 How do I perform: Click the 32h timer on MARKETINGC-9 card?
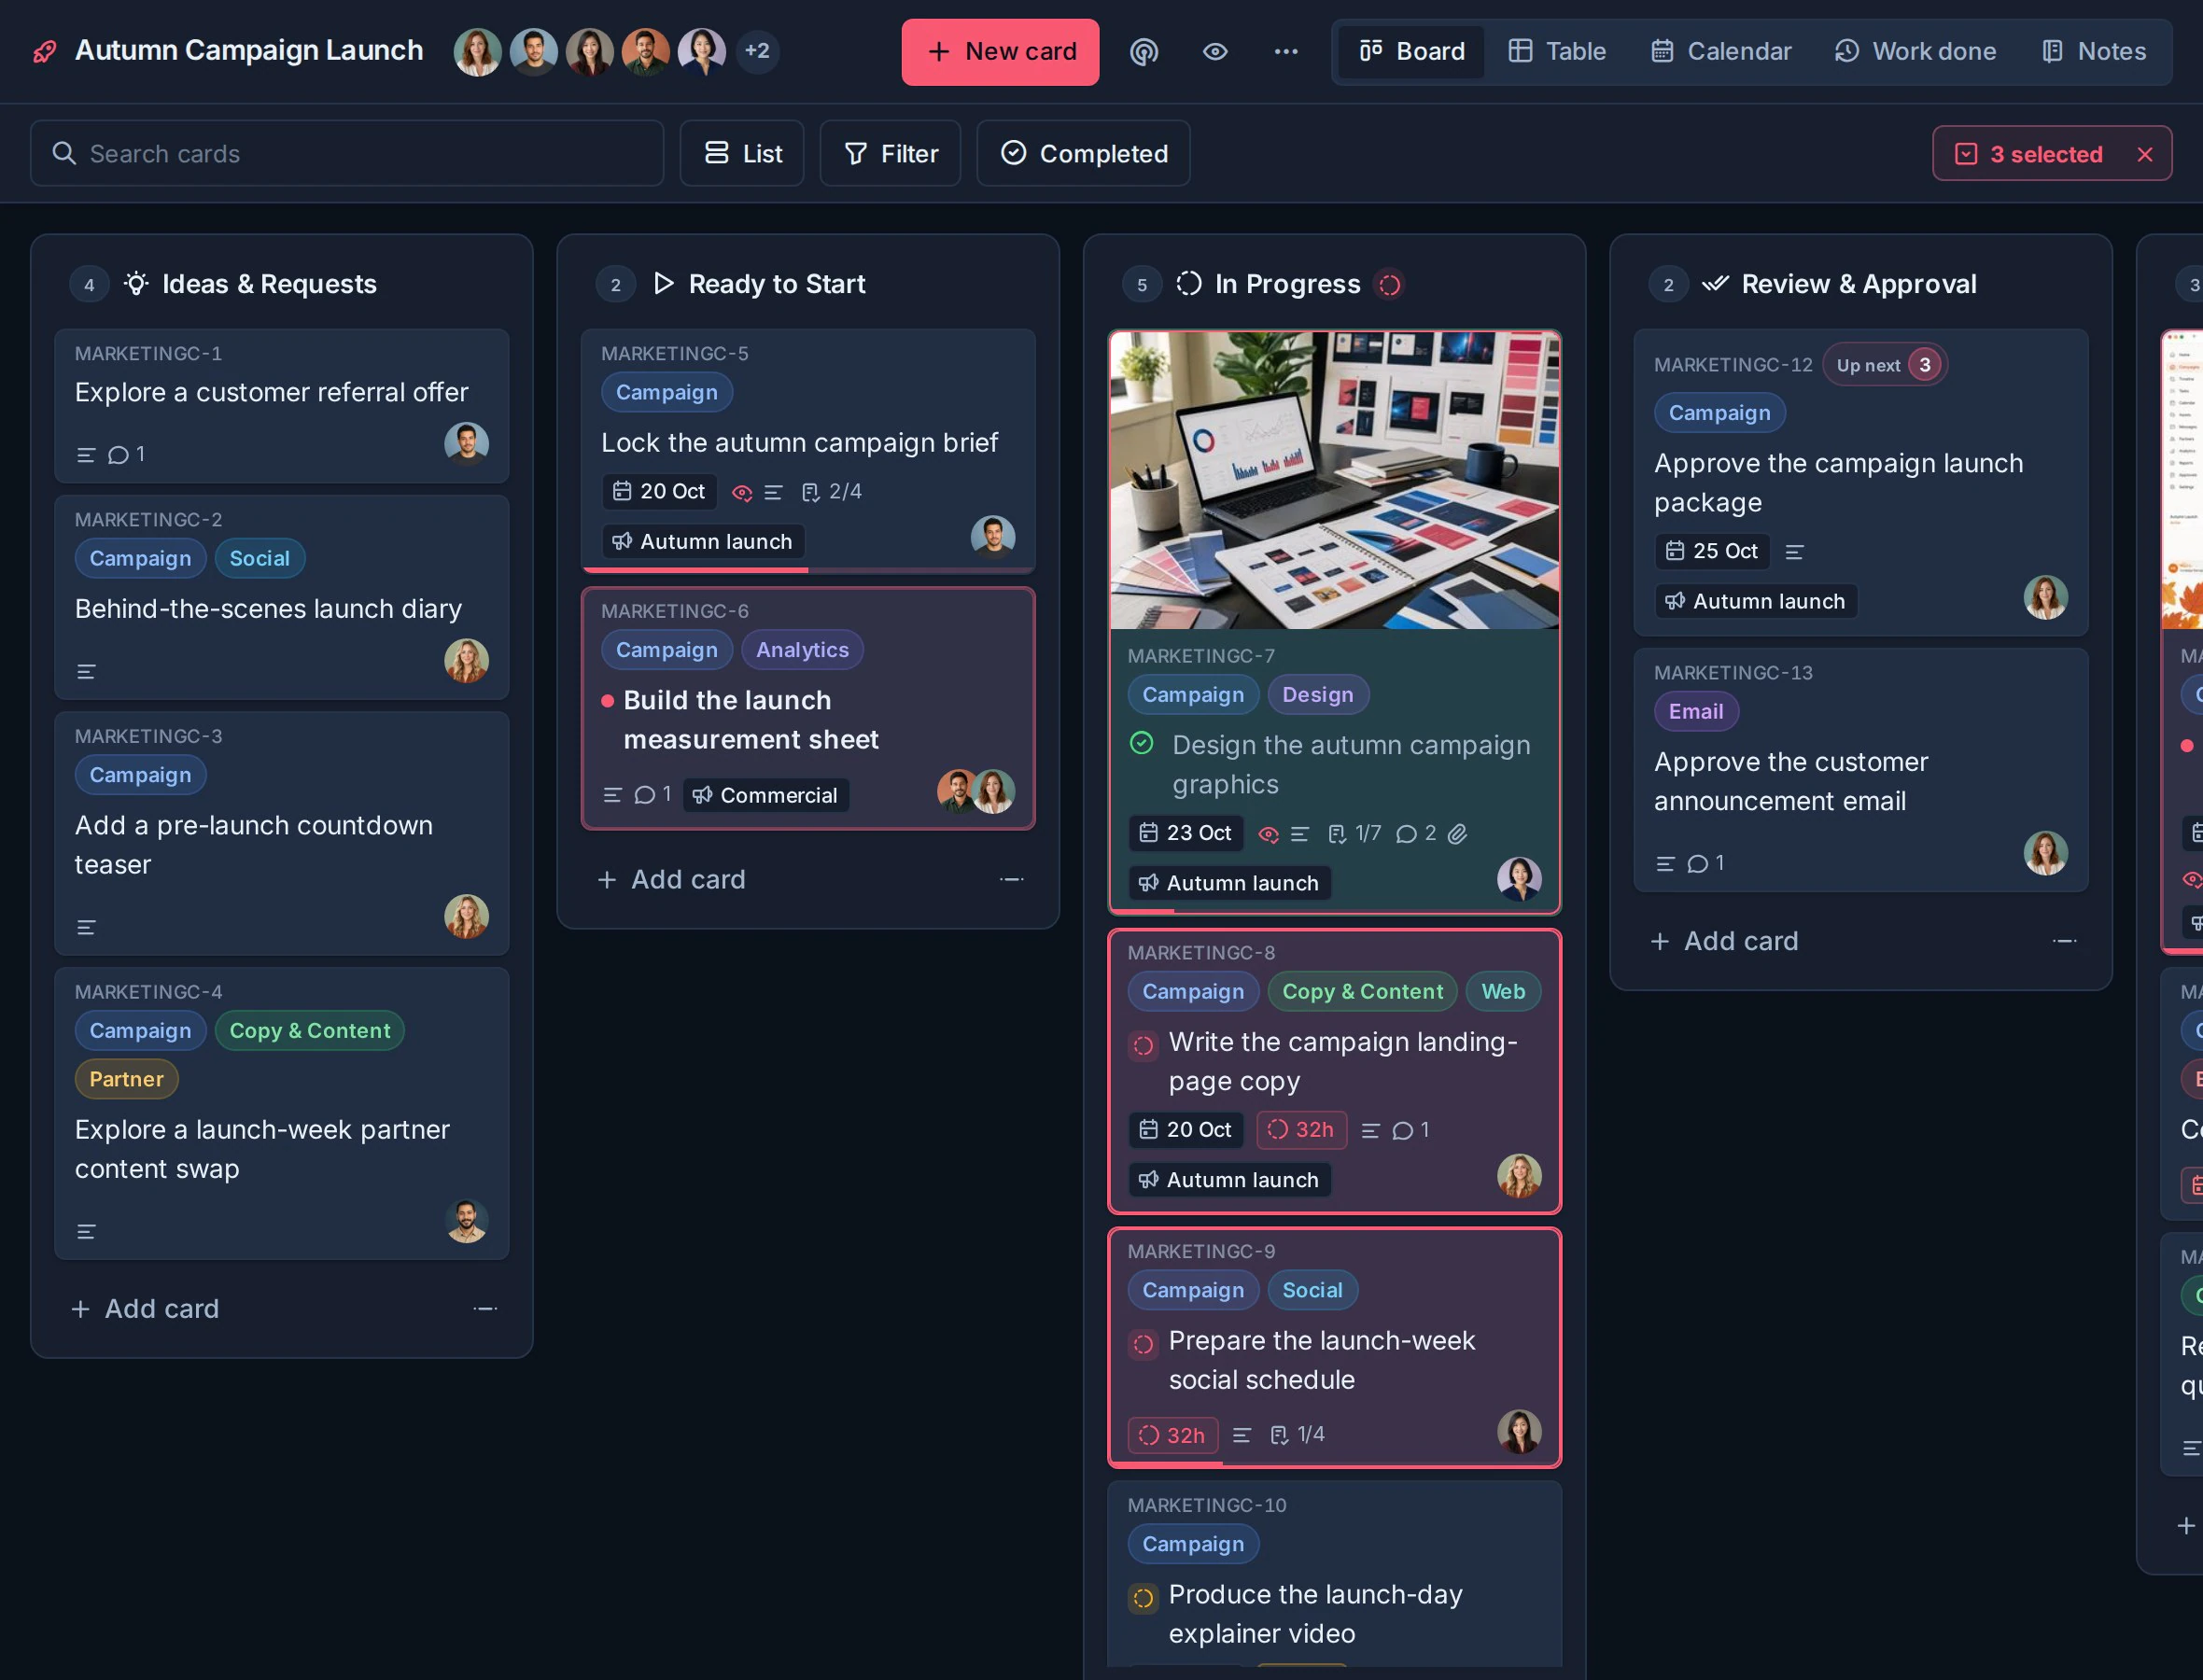tap(1173, 1435)
